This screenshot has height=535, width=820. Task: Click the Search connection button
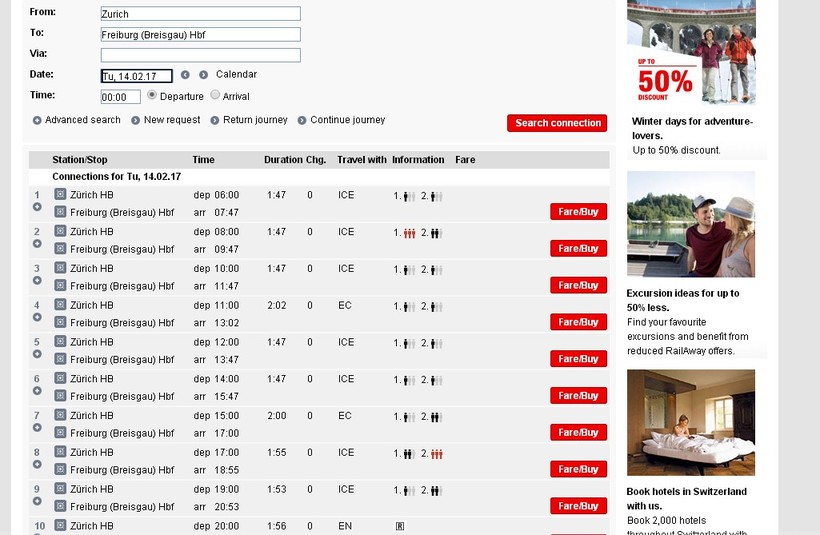[x=557, y=123]
